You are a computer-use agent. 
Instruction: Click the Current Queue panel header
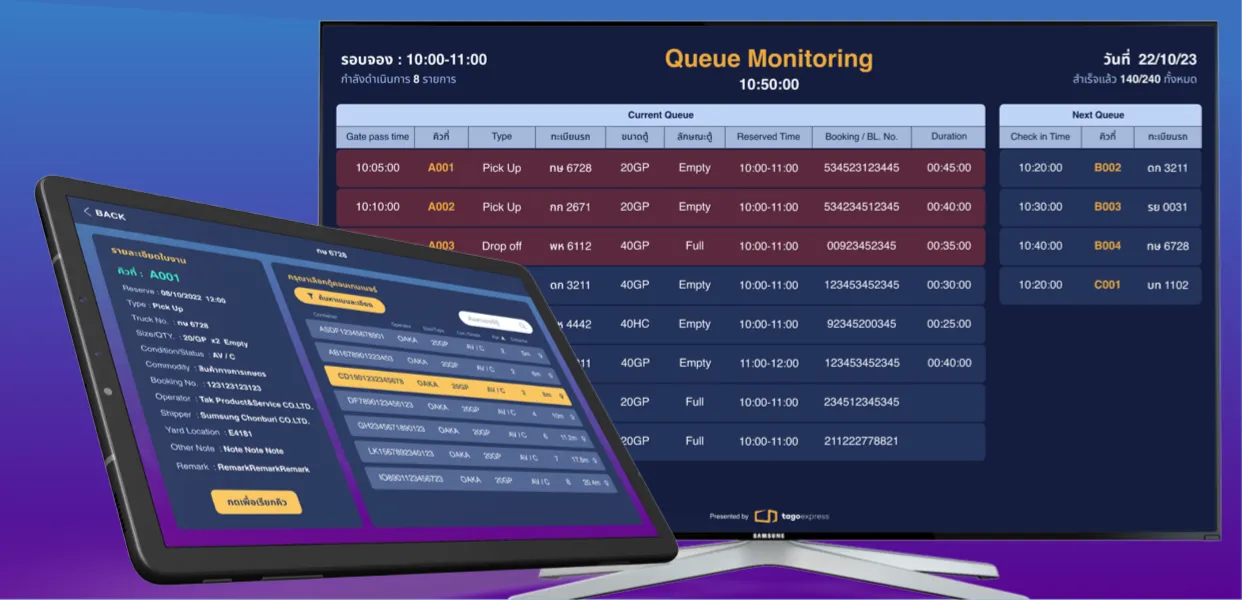click(x=660, y=115)
